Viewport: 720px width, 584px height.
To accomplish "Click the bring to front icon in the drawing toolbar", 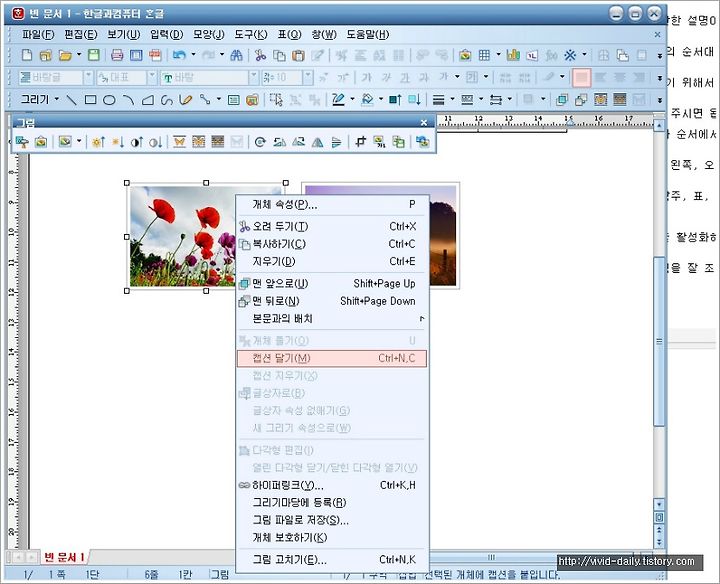I will (x=562, y=100).
